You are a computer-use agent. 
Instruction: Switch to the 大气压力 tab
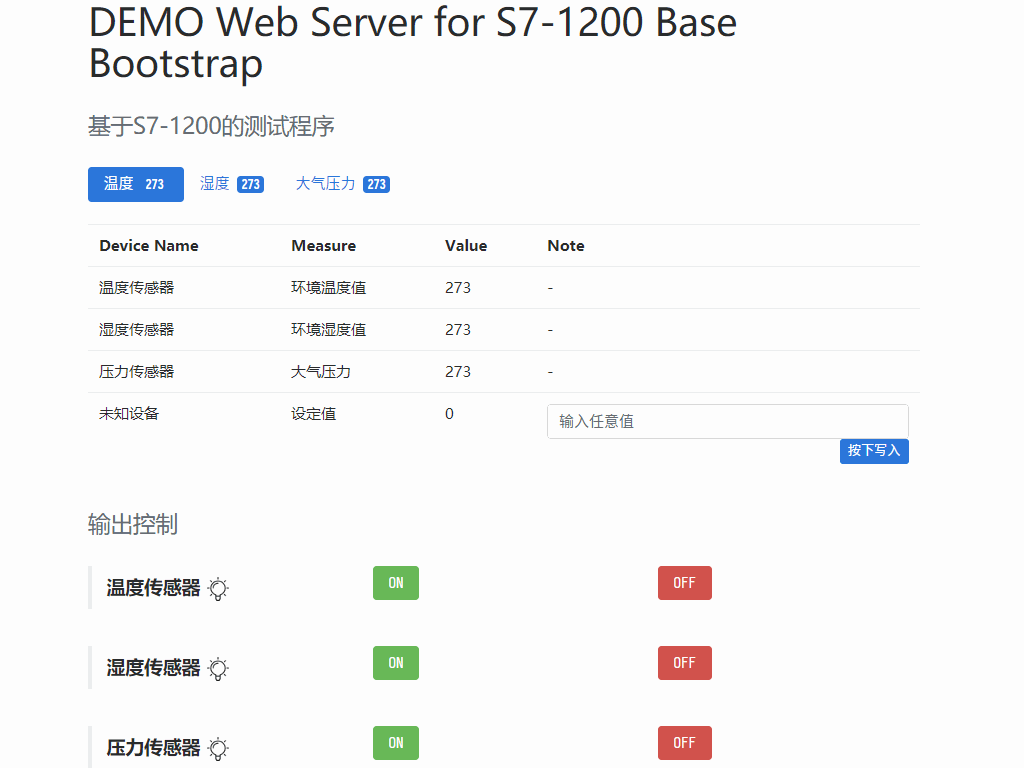pyautogui.click(x=343, y=184)
